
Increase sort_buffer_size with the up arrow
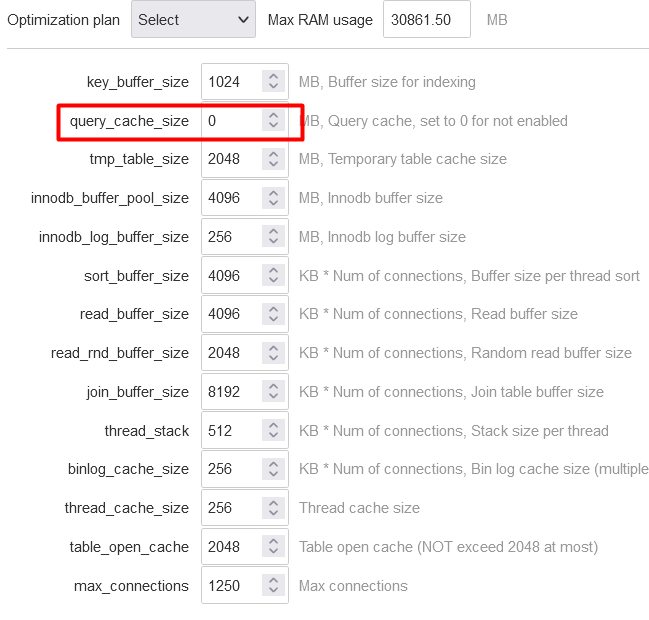tap(273, 269)
